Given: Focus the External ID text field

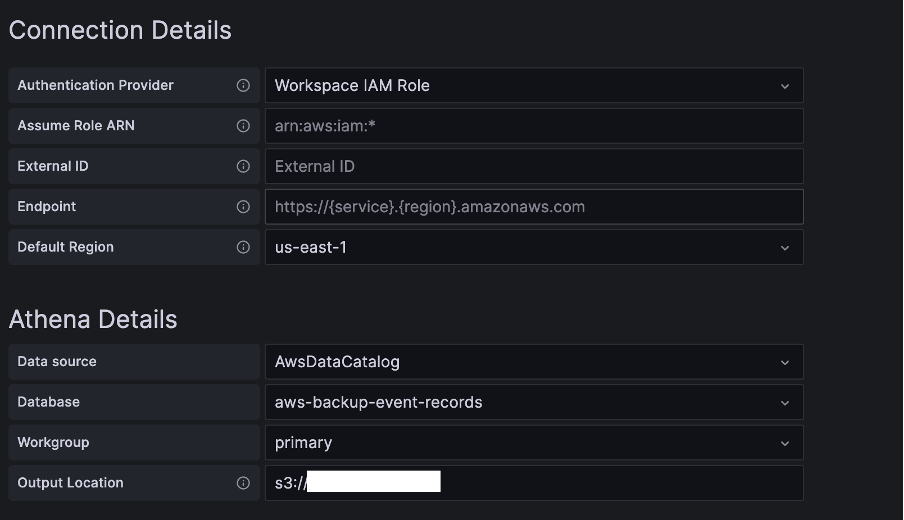Looking at the screenshot, I should point(534,166).
